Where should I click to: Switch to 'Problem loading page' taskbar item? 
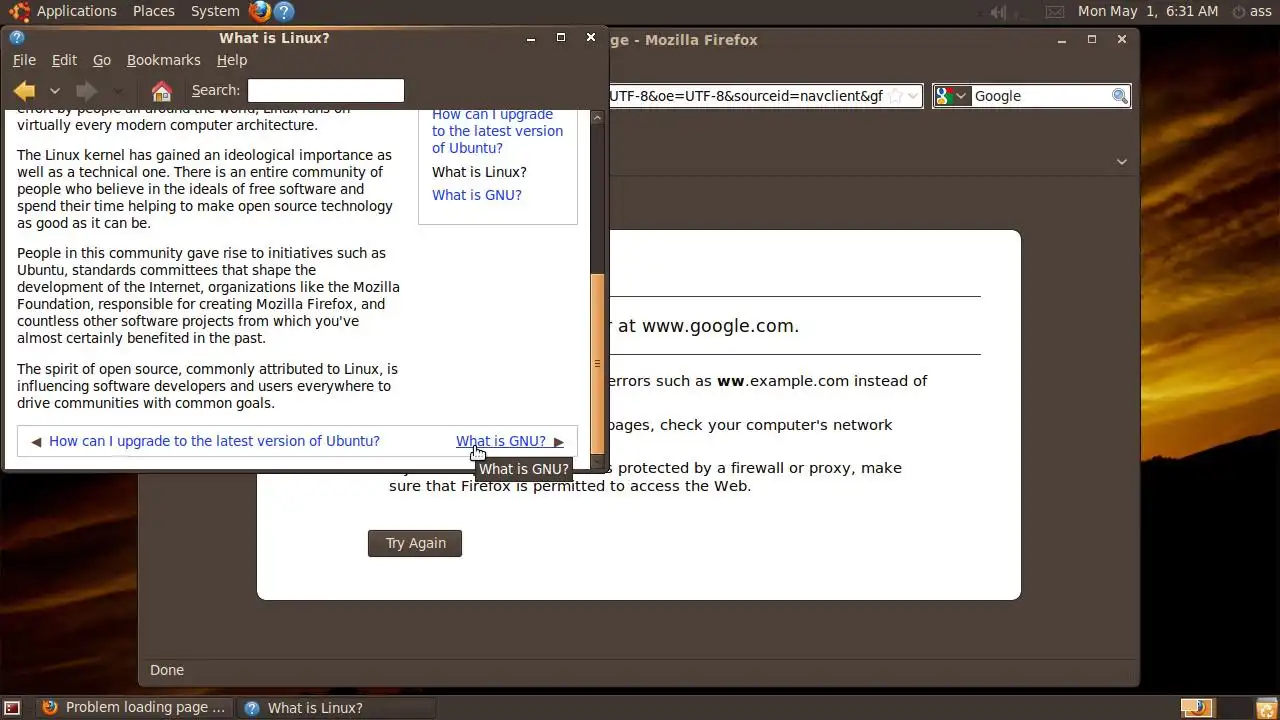135,708
